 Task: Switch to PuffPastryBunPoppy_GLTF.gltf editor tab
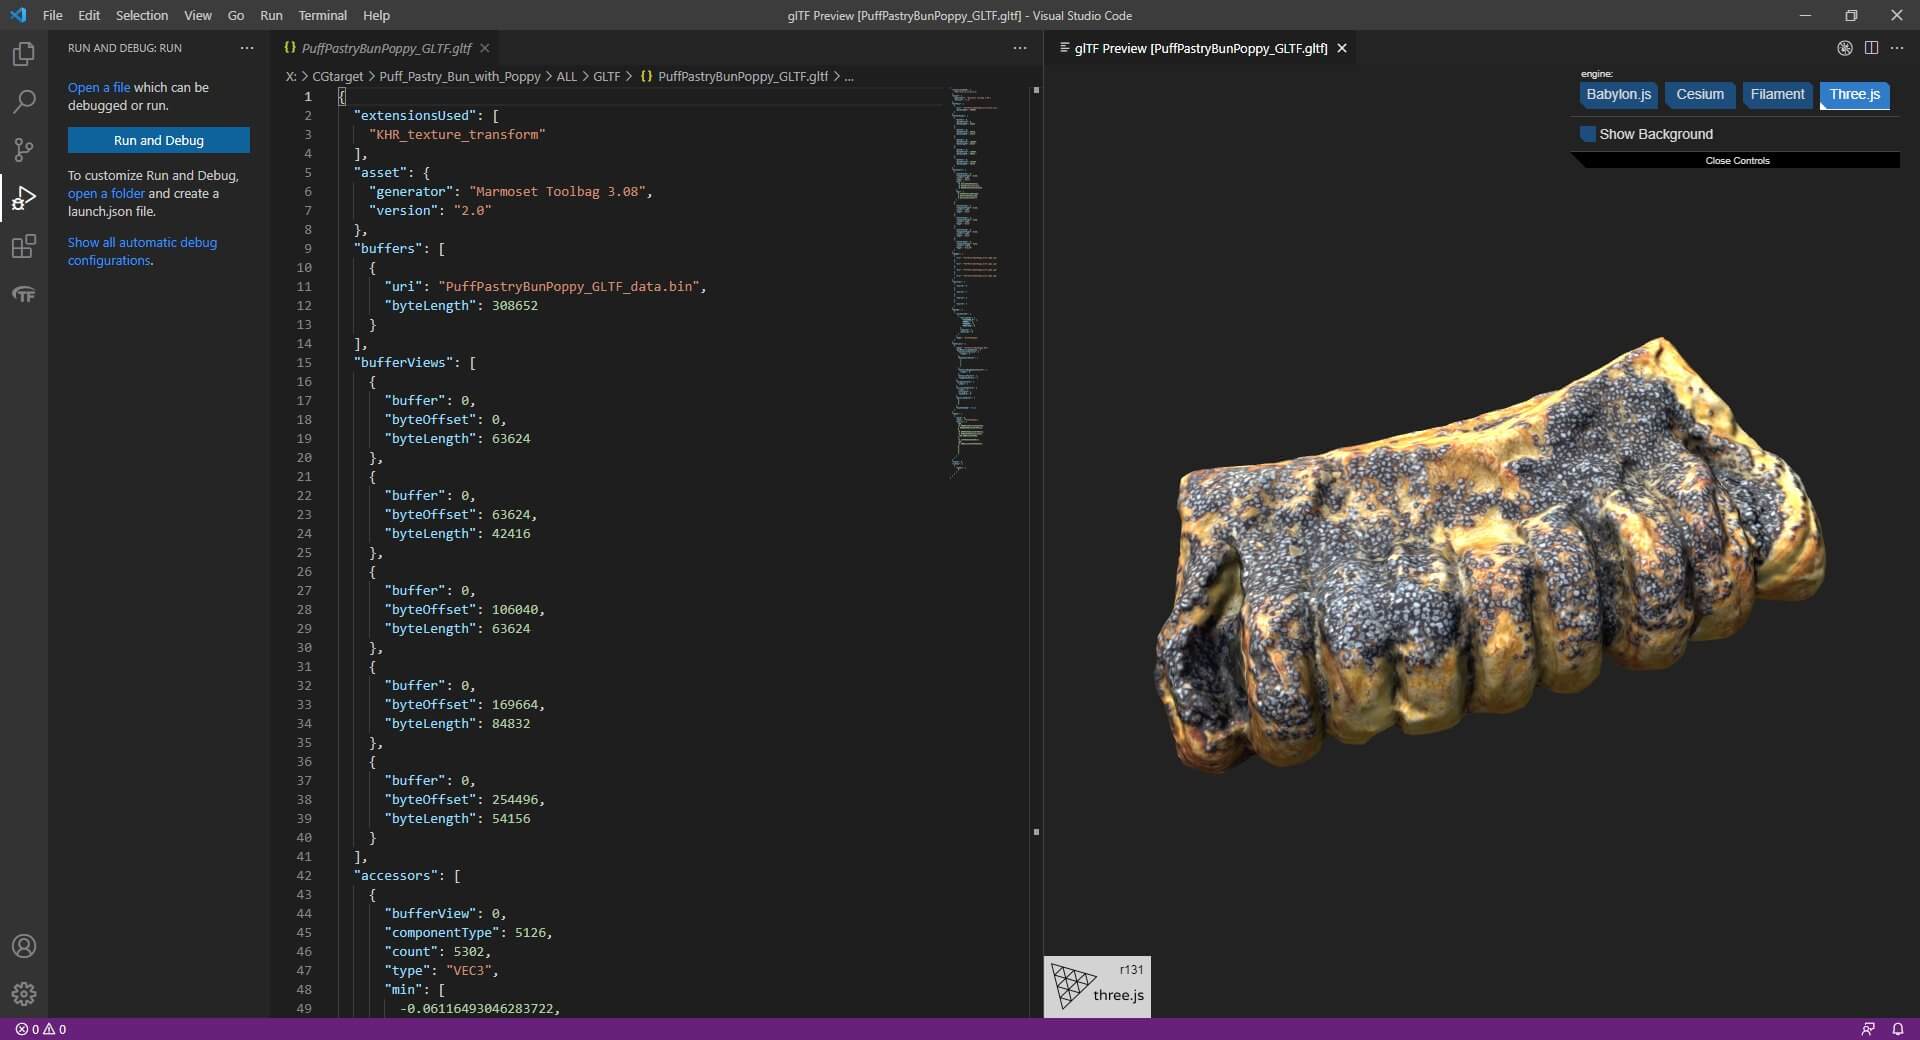coord(386,48)
